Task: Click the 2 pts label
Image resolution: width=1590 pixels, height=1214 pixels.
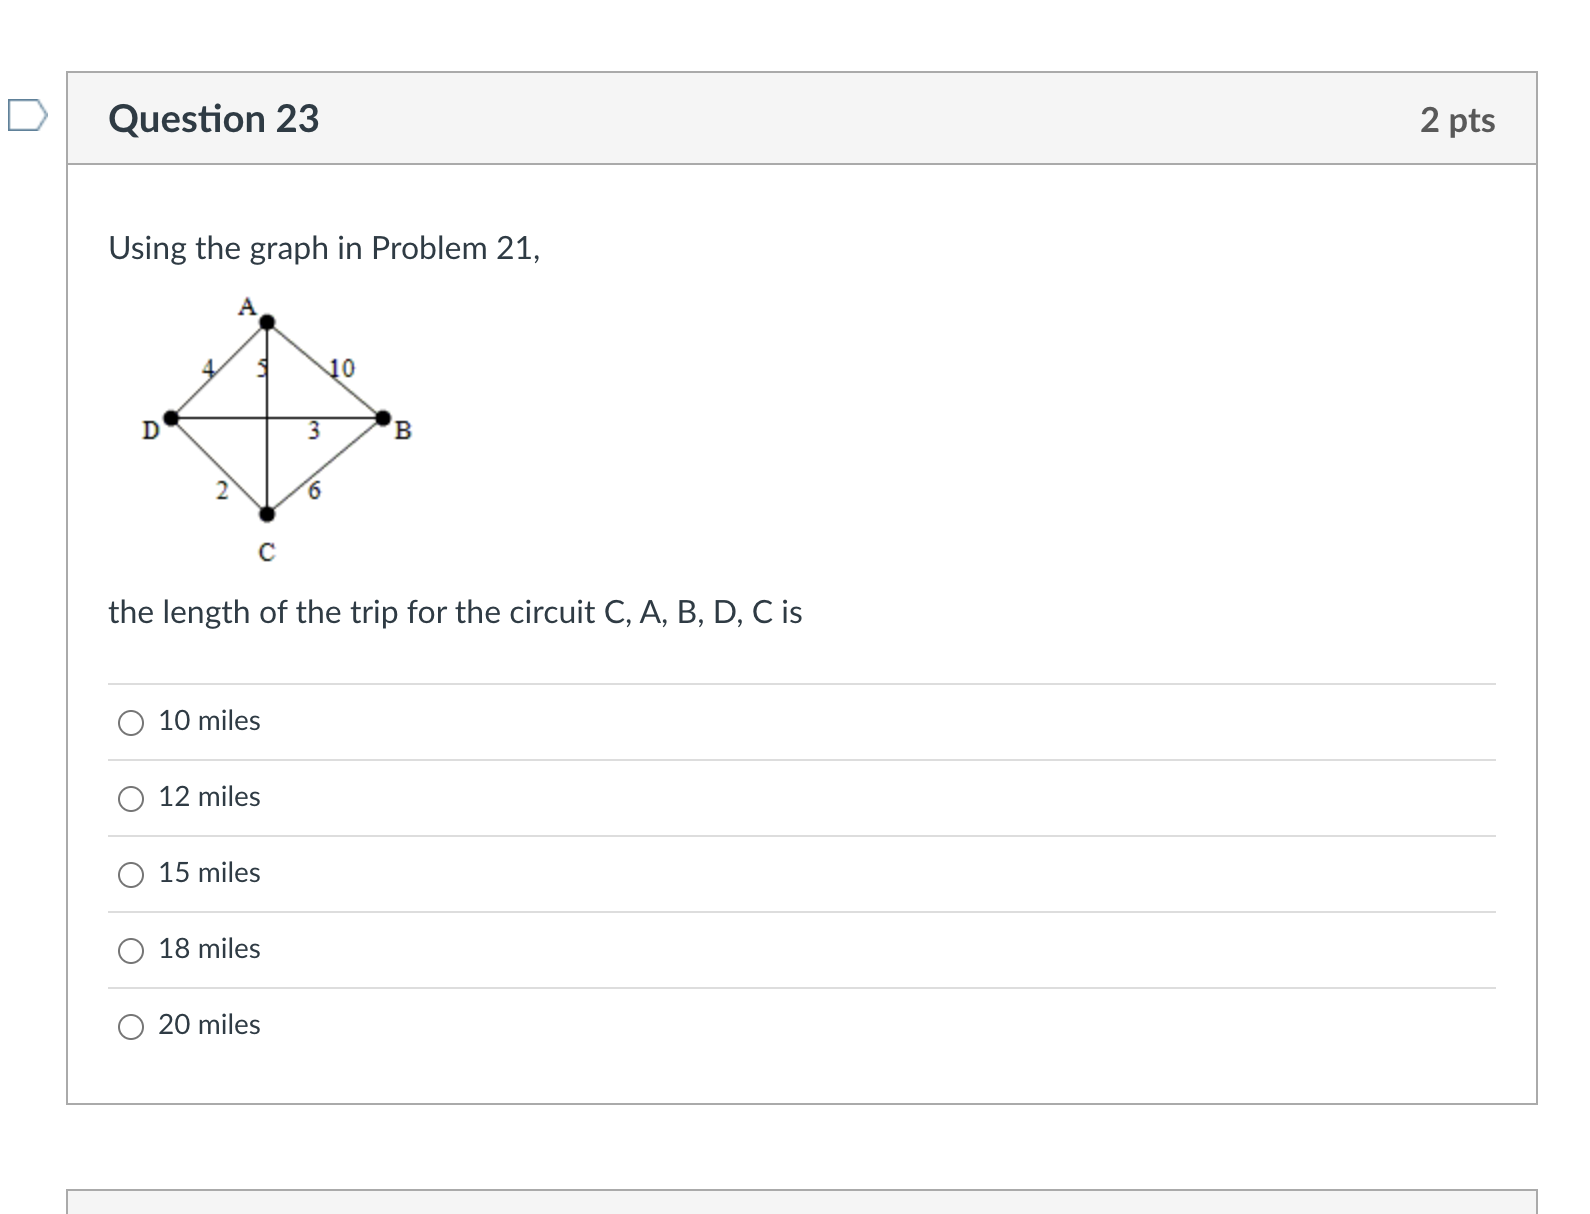Action: coord(1459,119)
